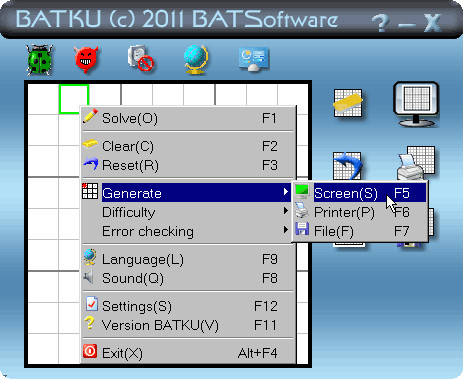Expand the Error checking submenu
The image size is (463, 379).
point(189,231)
